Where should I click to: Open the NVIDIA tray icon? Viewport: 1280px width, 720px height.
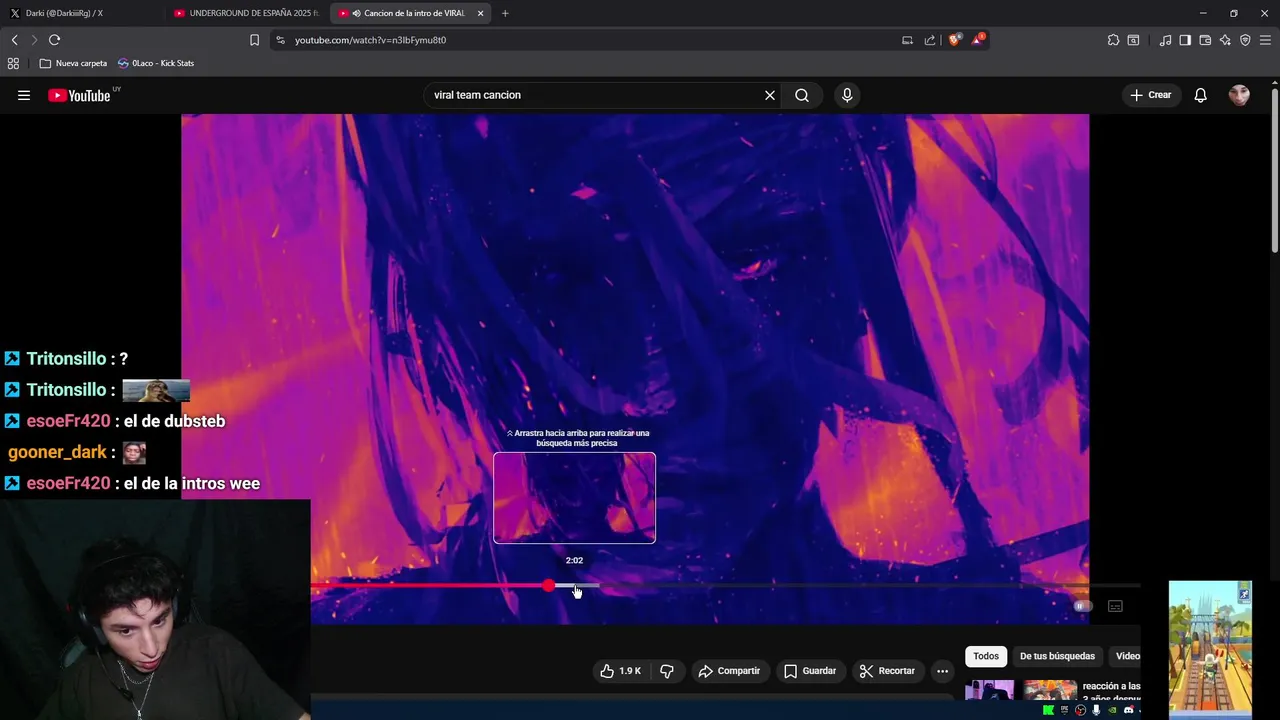coord(1112,710)
